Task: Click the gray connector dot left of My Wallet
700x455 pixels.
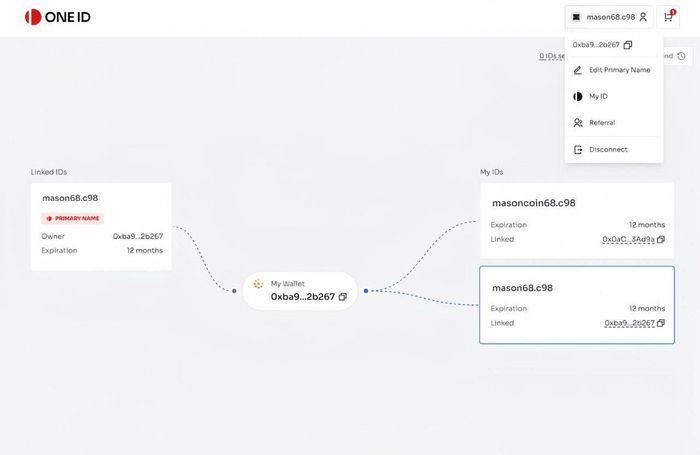Action: pos(234,291)
